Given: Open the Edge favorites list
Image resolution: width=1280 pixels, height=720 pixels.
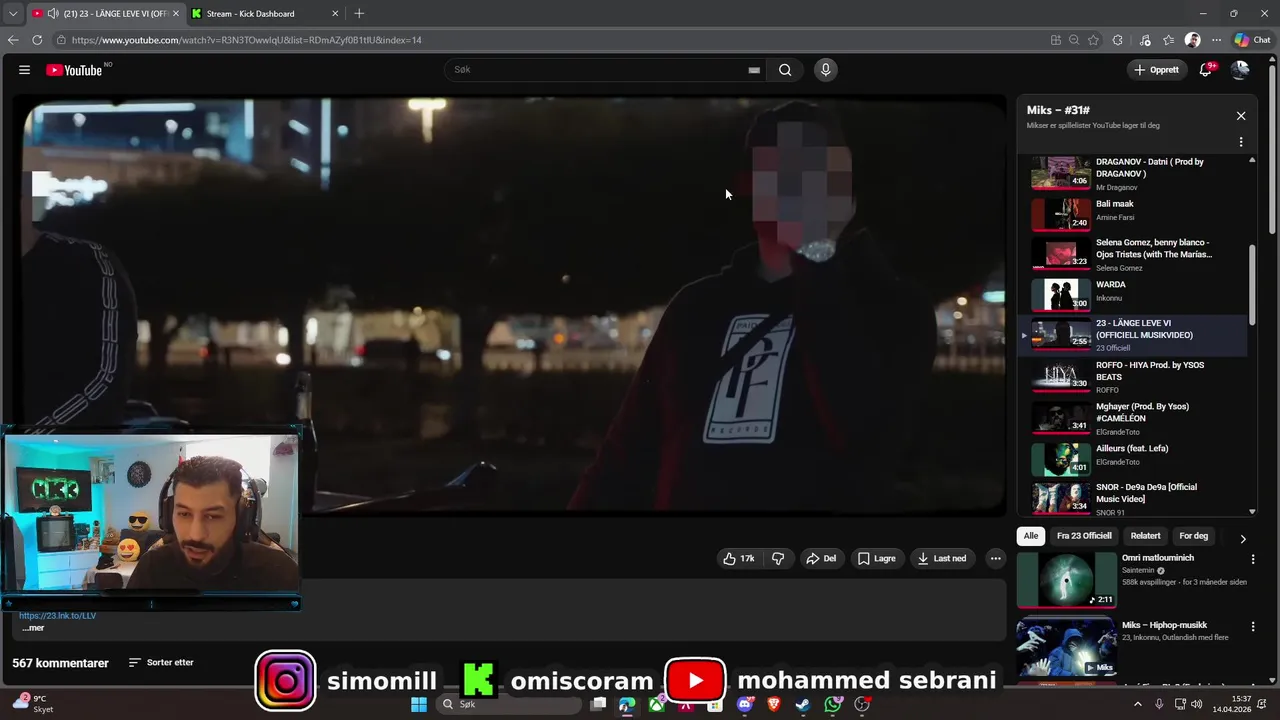Looking at the screenshot, I should [x=1168, y=40].
